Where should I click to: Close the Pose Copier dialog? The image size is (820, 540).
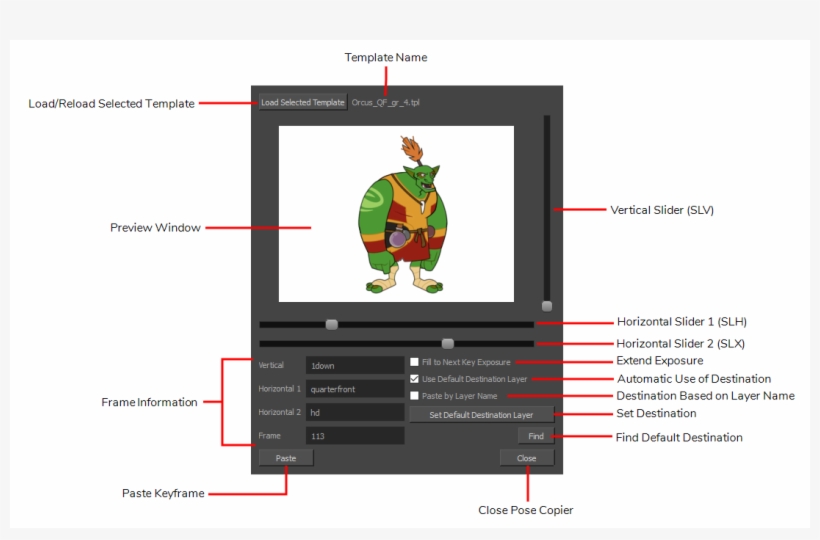coord(527,458)
